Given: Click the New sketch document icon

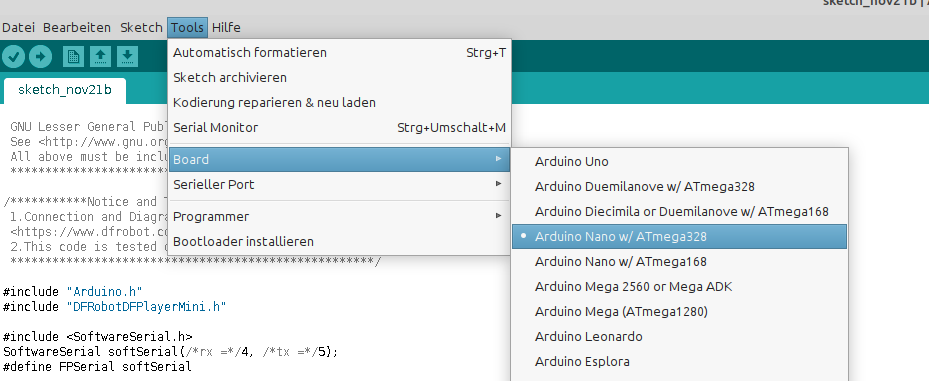Looking at the screenshot, I should coord(73,57).
